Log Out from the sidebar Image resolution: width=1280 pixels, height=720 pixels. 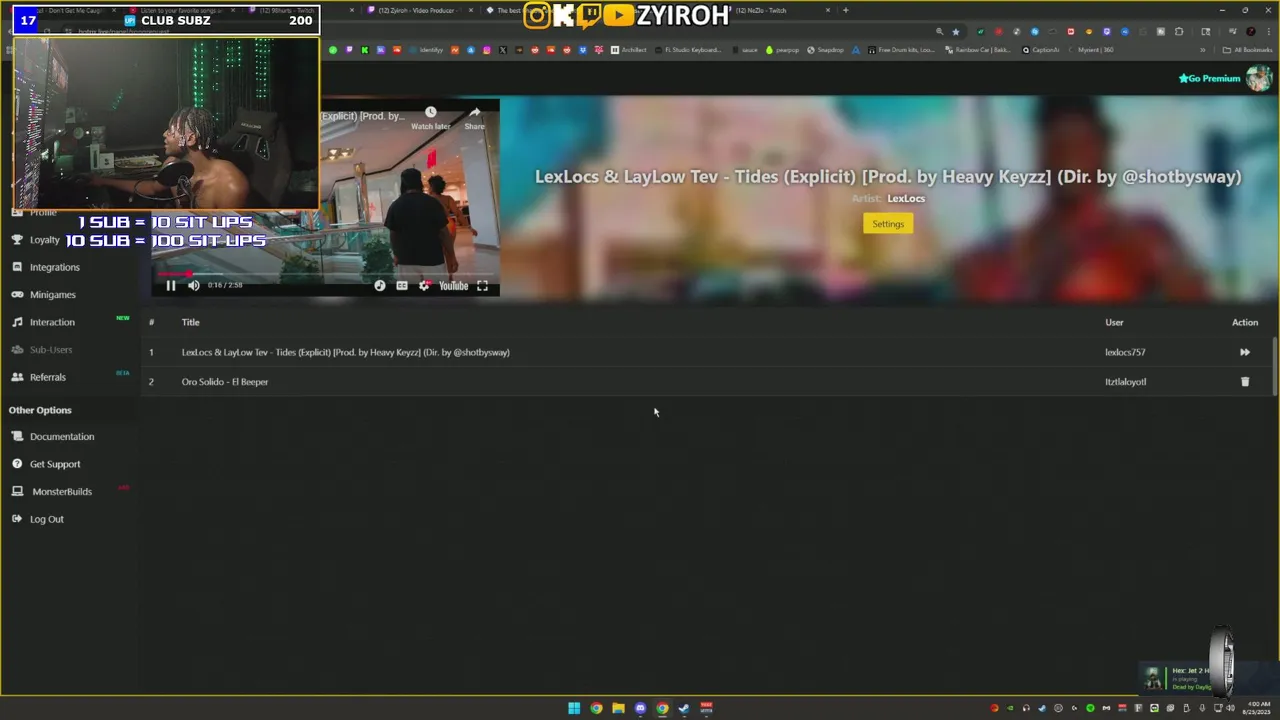point(46,519)
